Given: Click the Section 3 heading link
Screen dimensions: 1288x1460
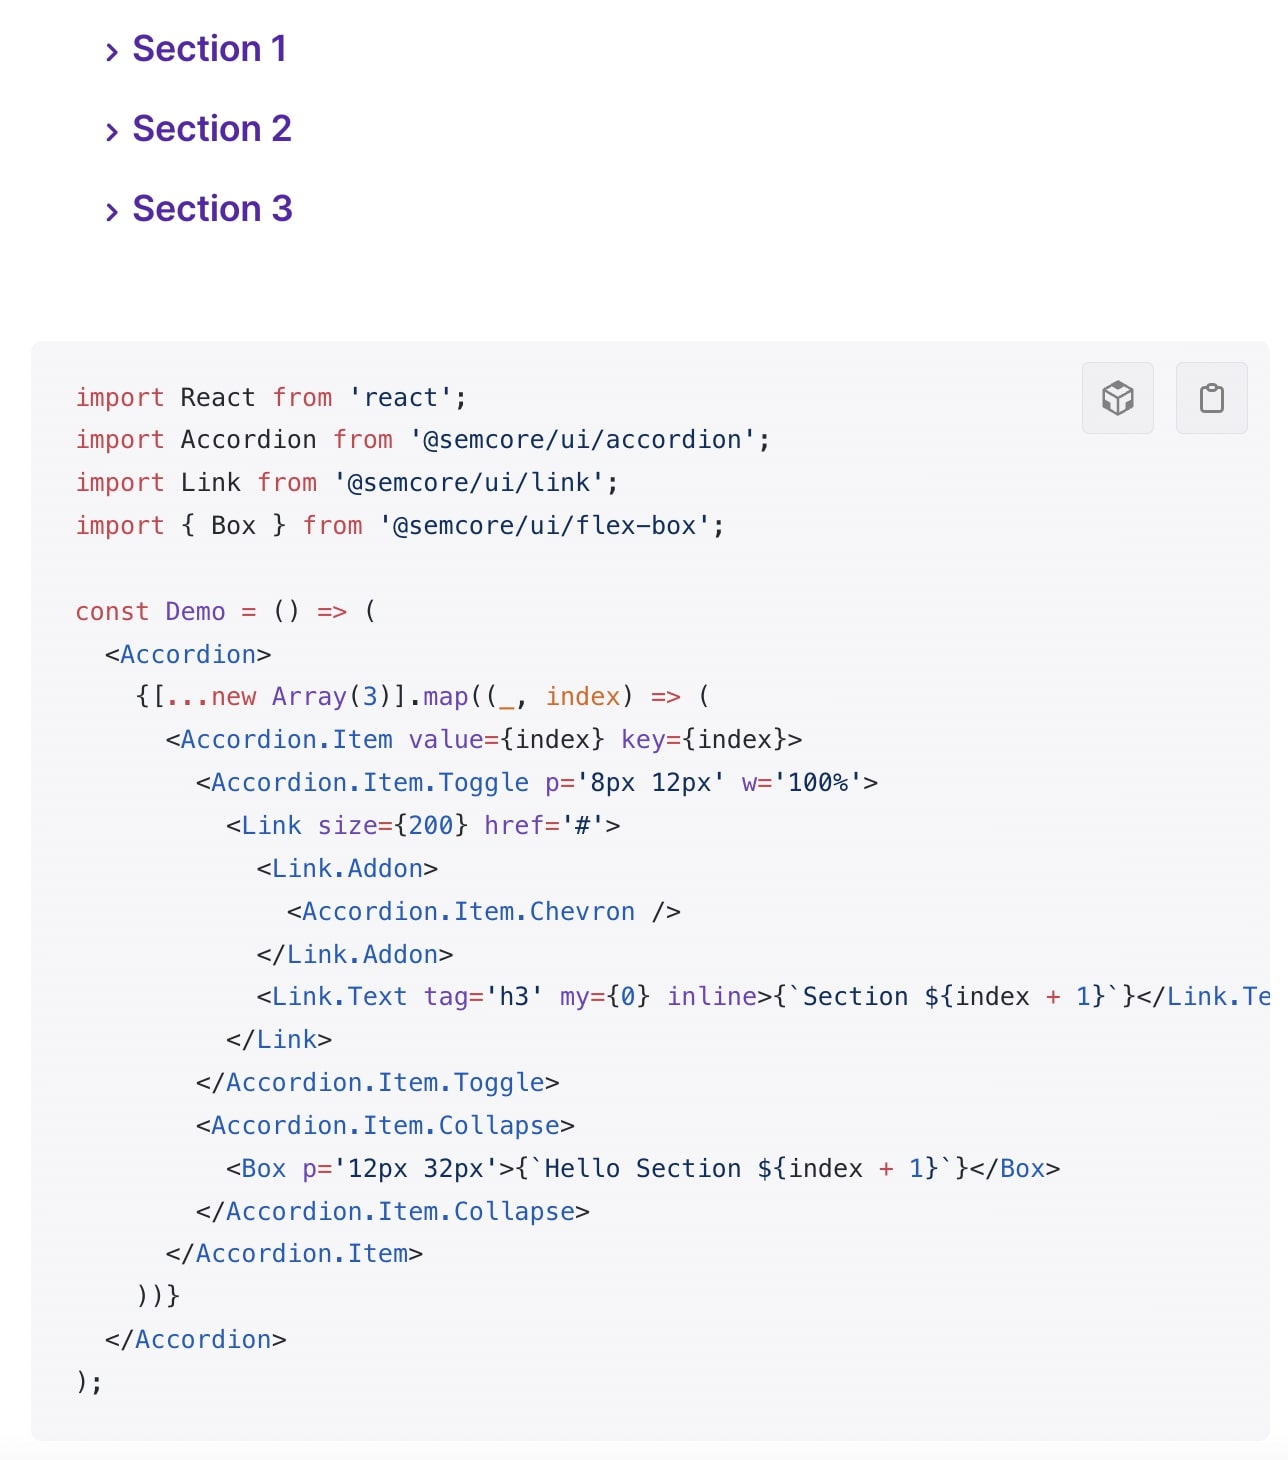Looking at the screenshot, I should pyautogui.click(x=212, y=209).
